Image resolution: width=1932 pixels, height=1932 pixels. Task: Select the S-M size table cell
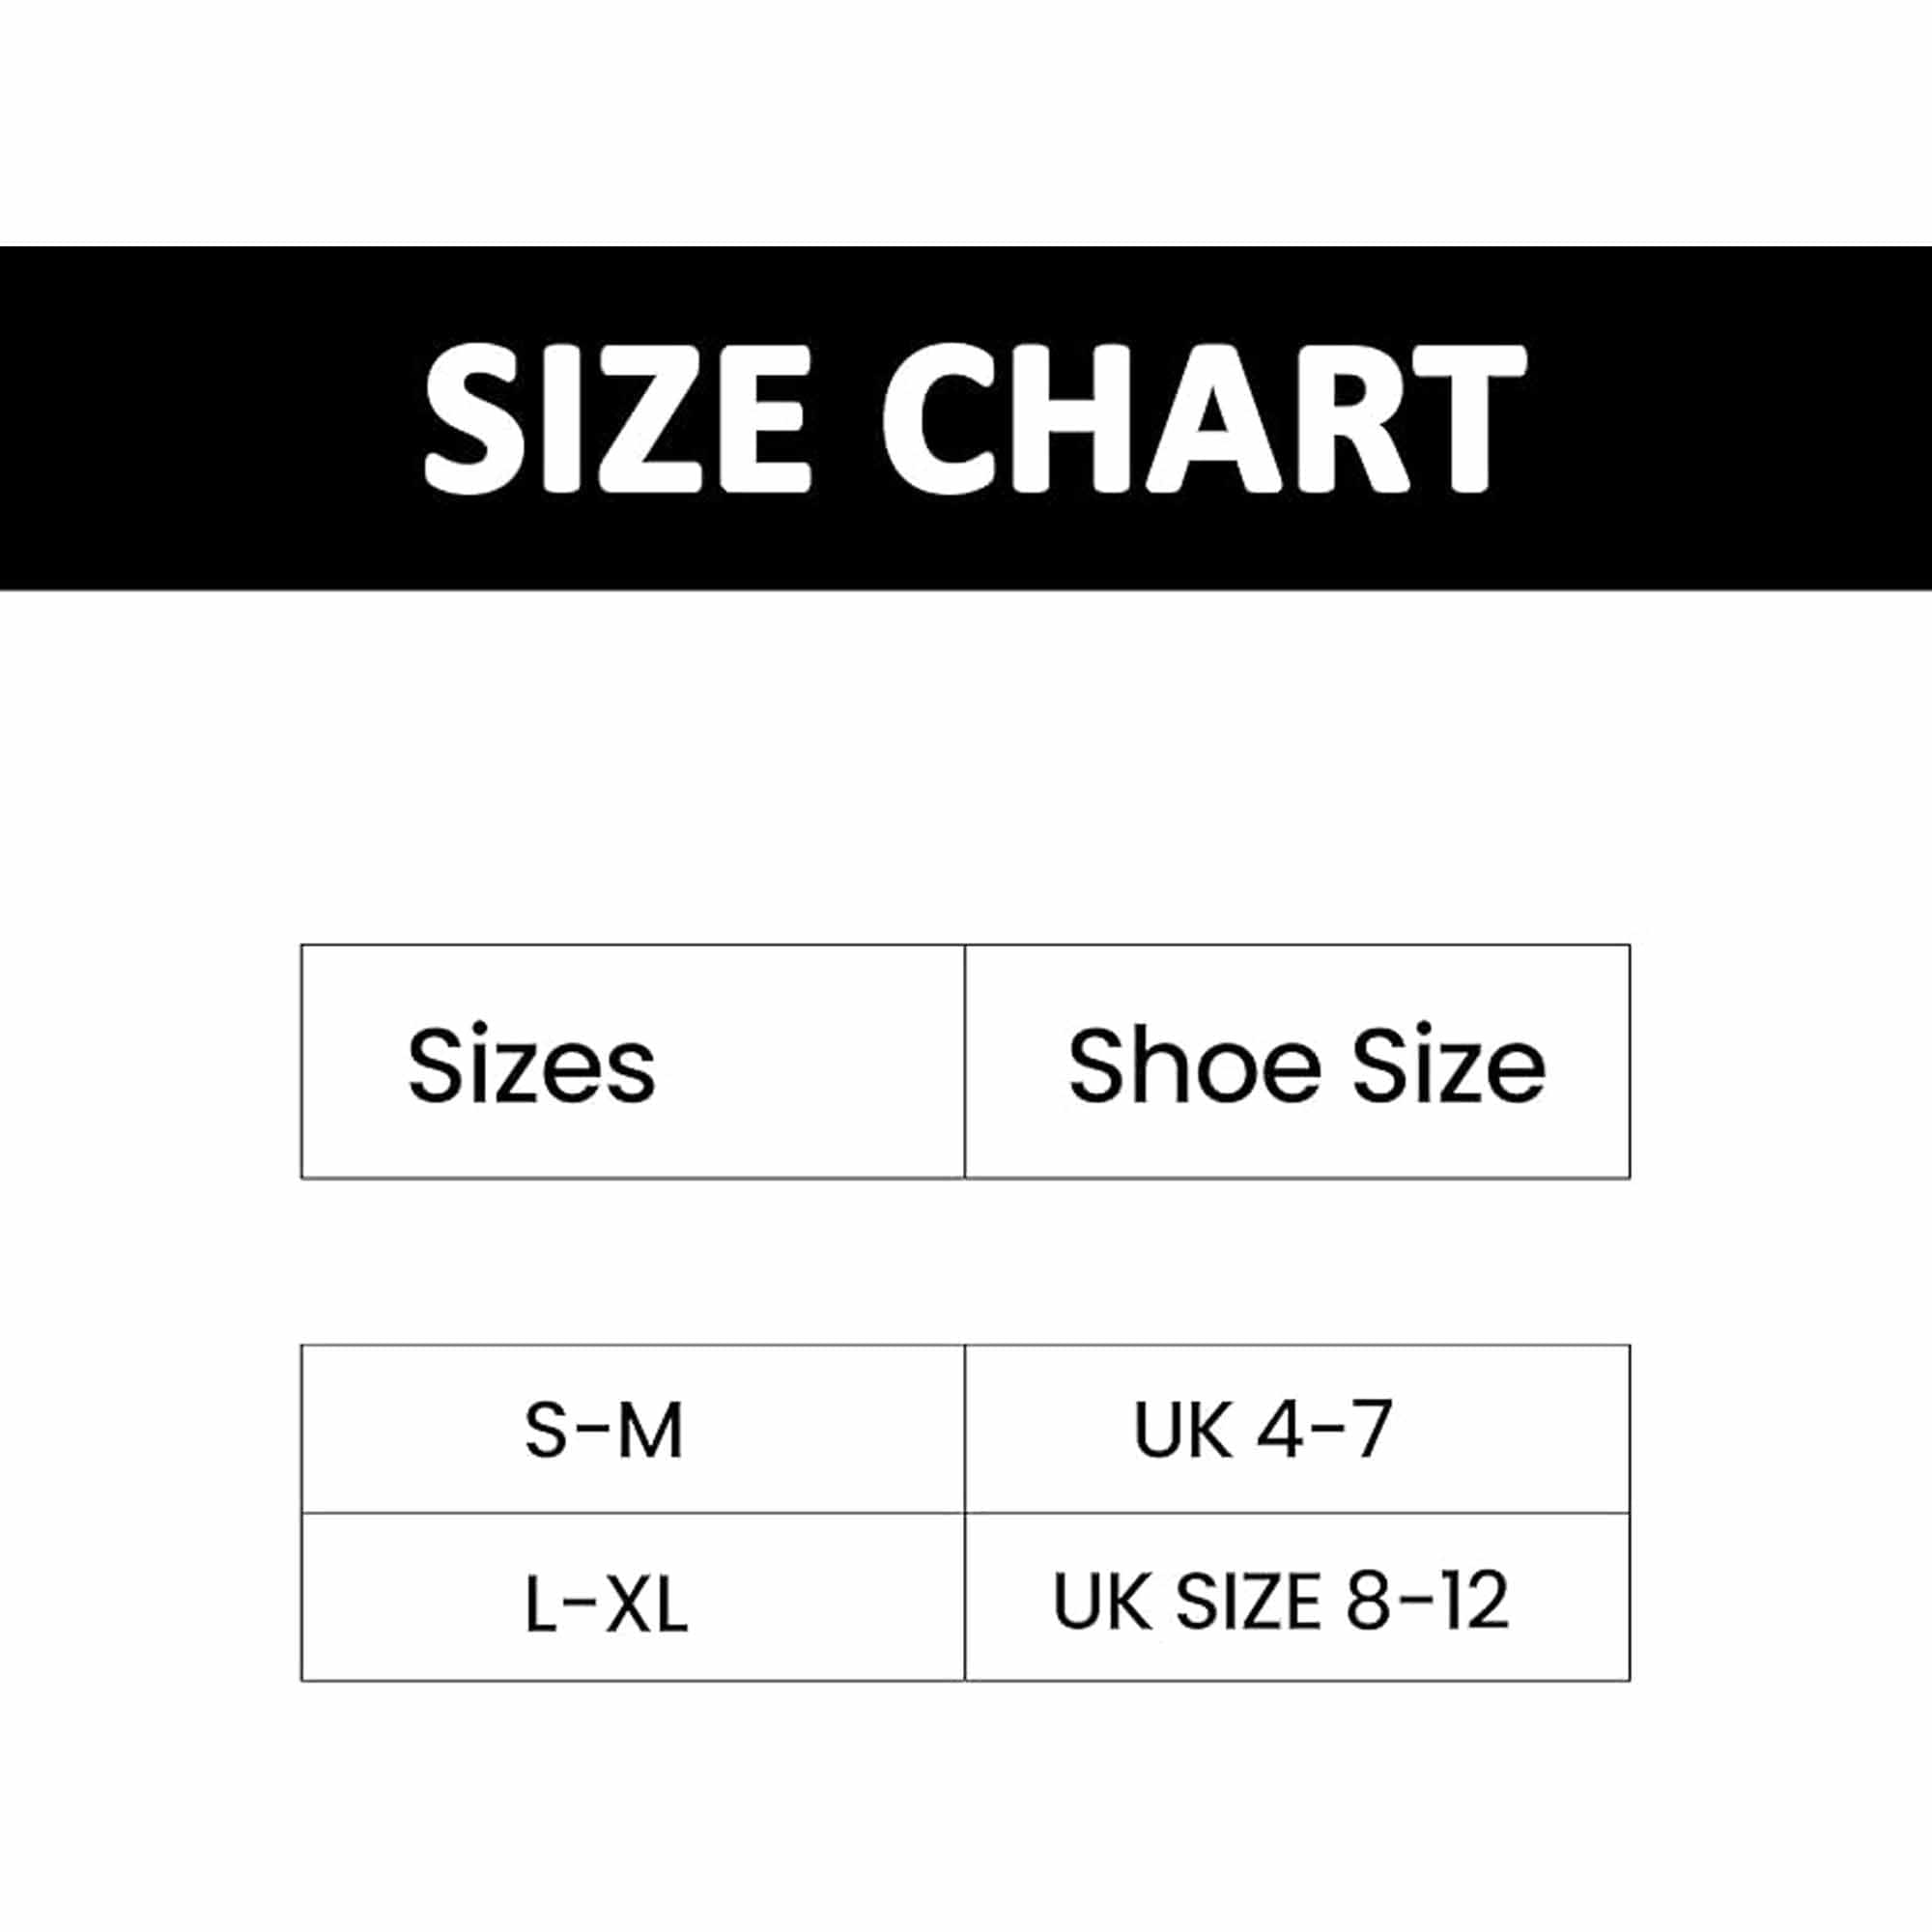coord(633,1429)
